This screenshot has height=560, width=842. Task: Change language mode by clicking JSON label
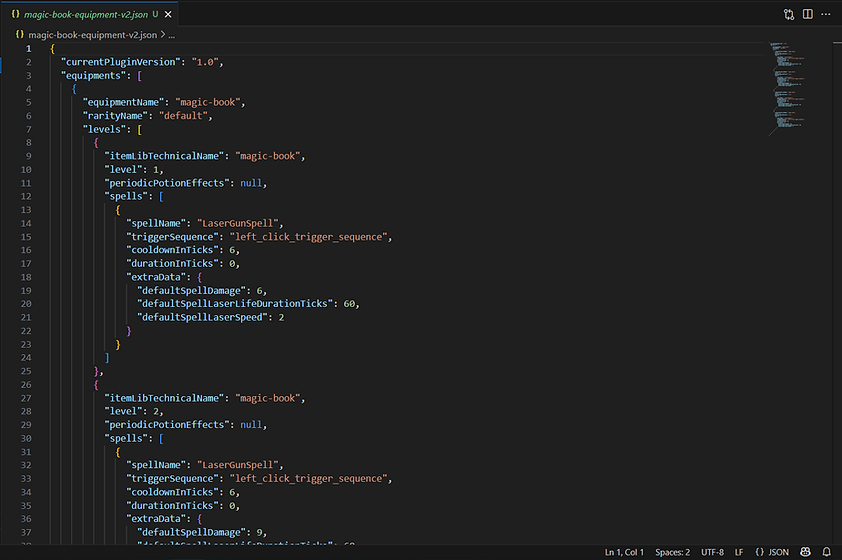pyautogui.click(x=779, y=552)
